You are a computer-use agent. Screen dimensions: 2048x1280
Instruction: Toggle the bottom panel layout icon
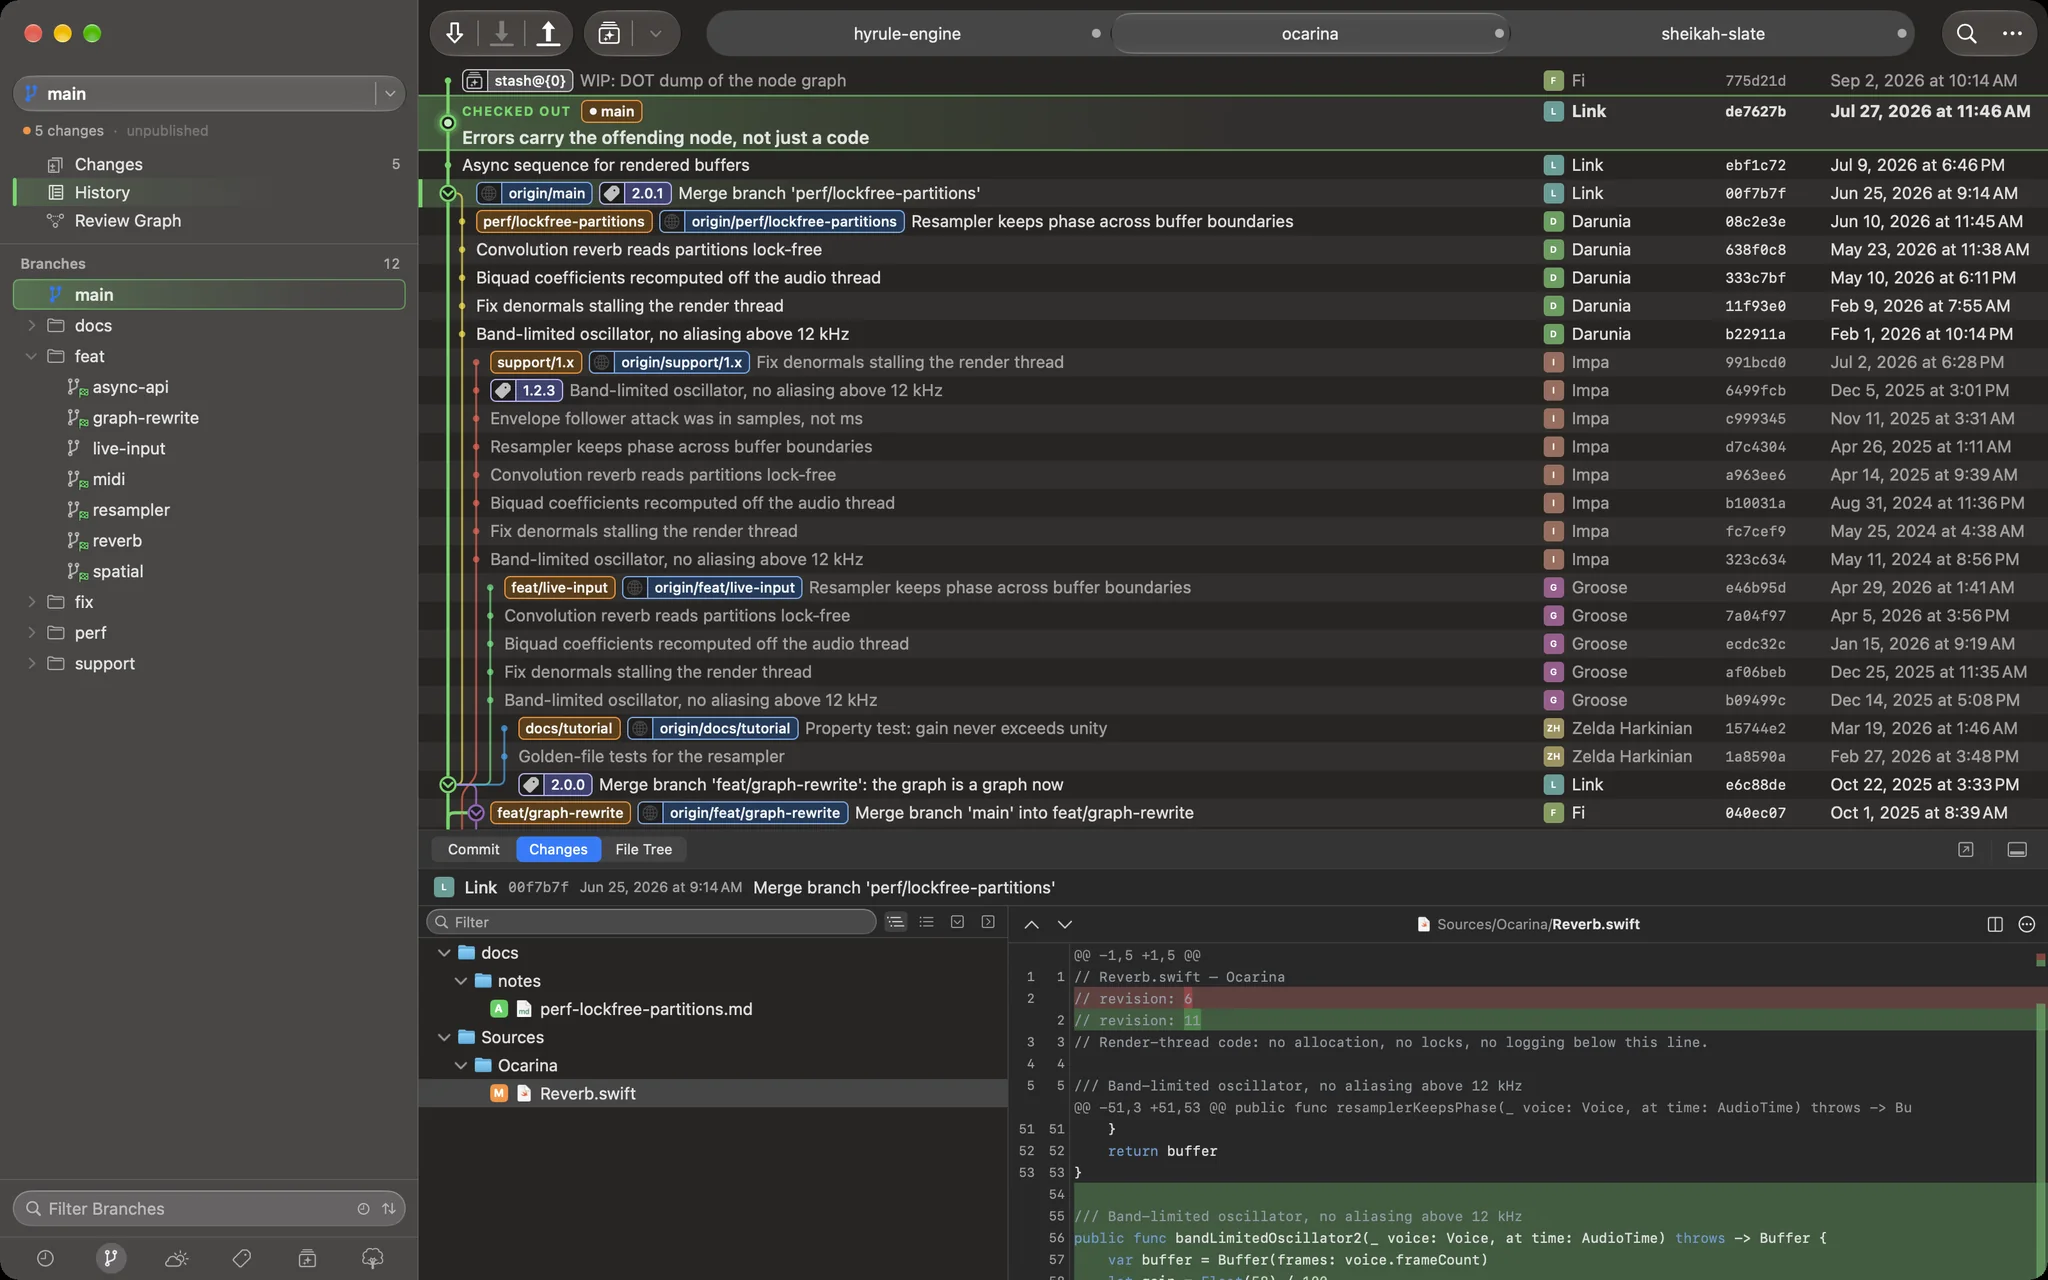pyautogui.click(x=2017, y=849)
